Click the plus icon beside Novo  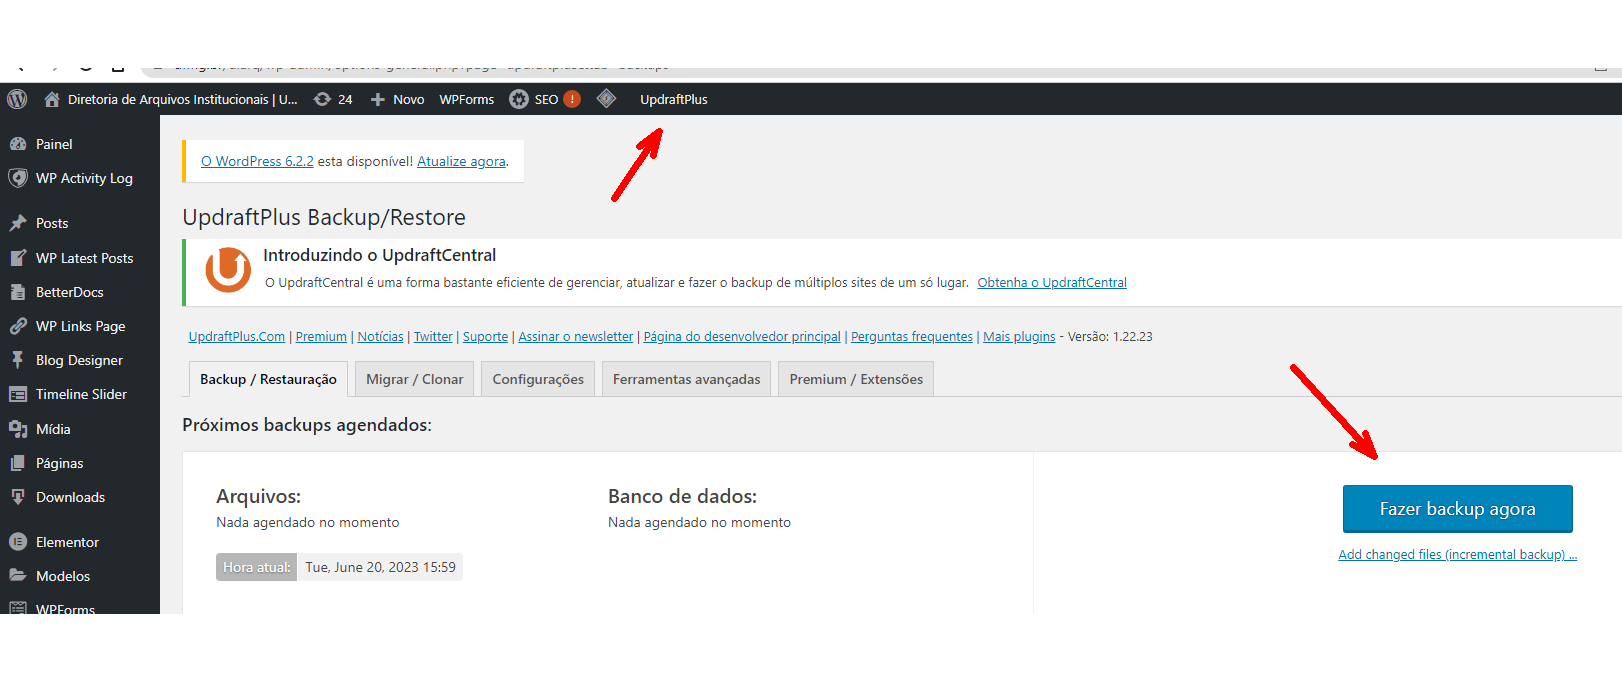pos(378,99)
